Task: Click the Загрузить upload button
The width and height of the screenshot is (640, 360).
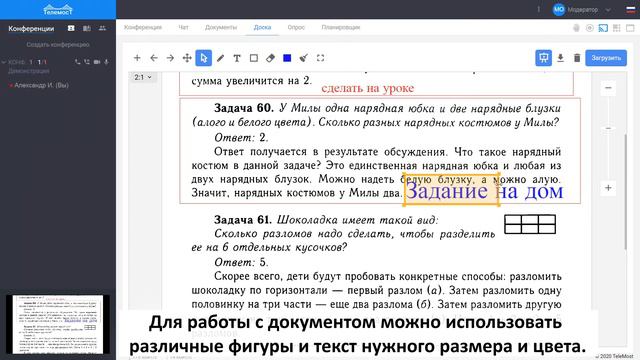Action: click(x=606, y=58)
